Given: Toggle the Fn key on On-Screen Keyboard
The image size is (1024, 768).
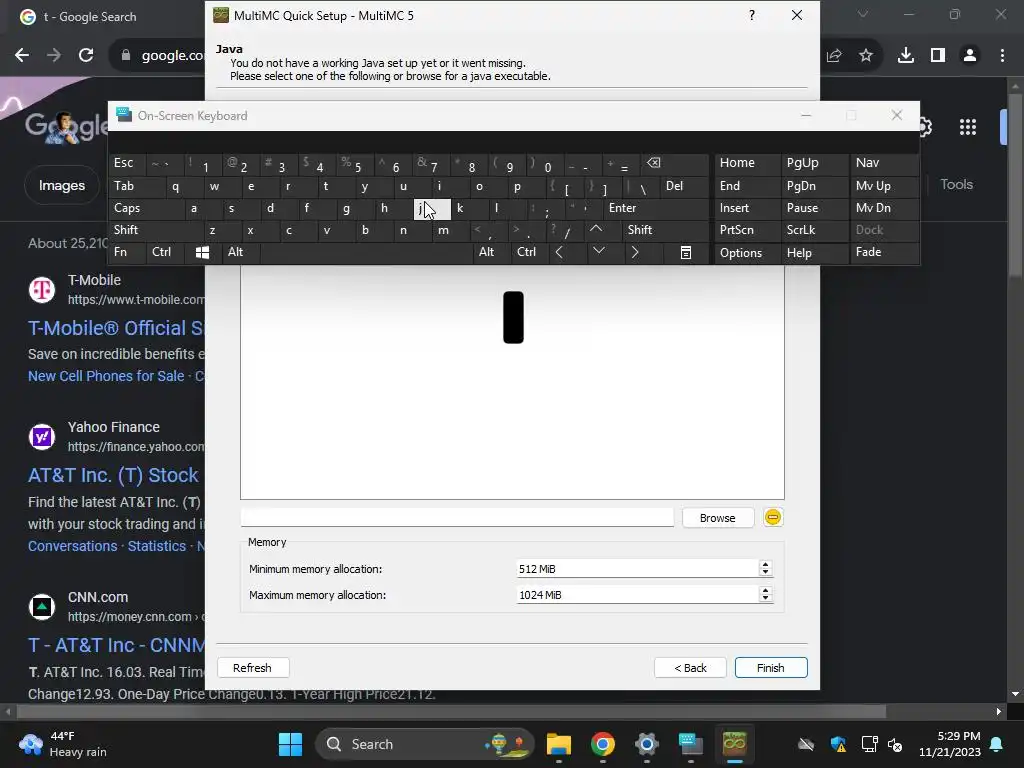Looking at the screenshot, I should [127, 252].
